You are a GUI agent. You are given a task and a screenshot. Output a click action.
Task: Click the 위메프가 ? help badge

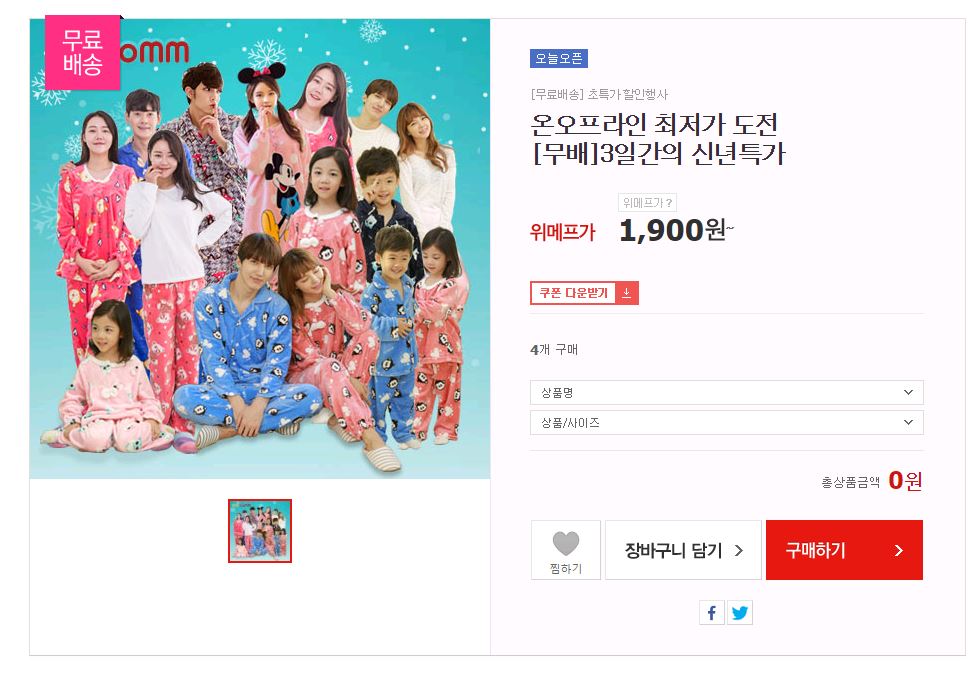pos(647,203)
